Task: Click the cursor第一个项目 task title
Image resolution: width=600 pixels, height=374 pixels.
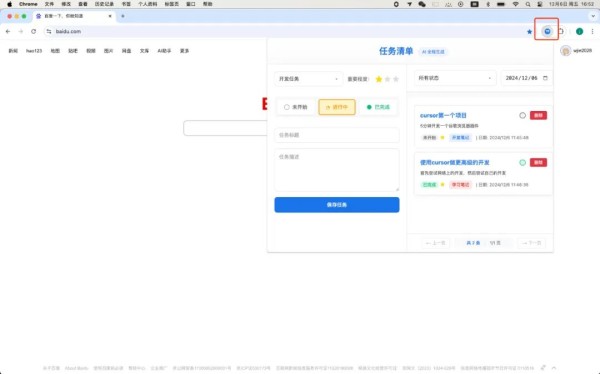Action: [443, 115]
